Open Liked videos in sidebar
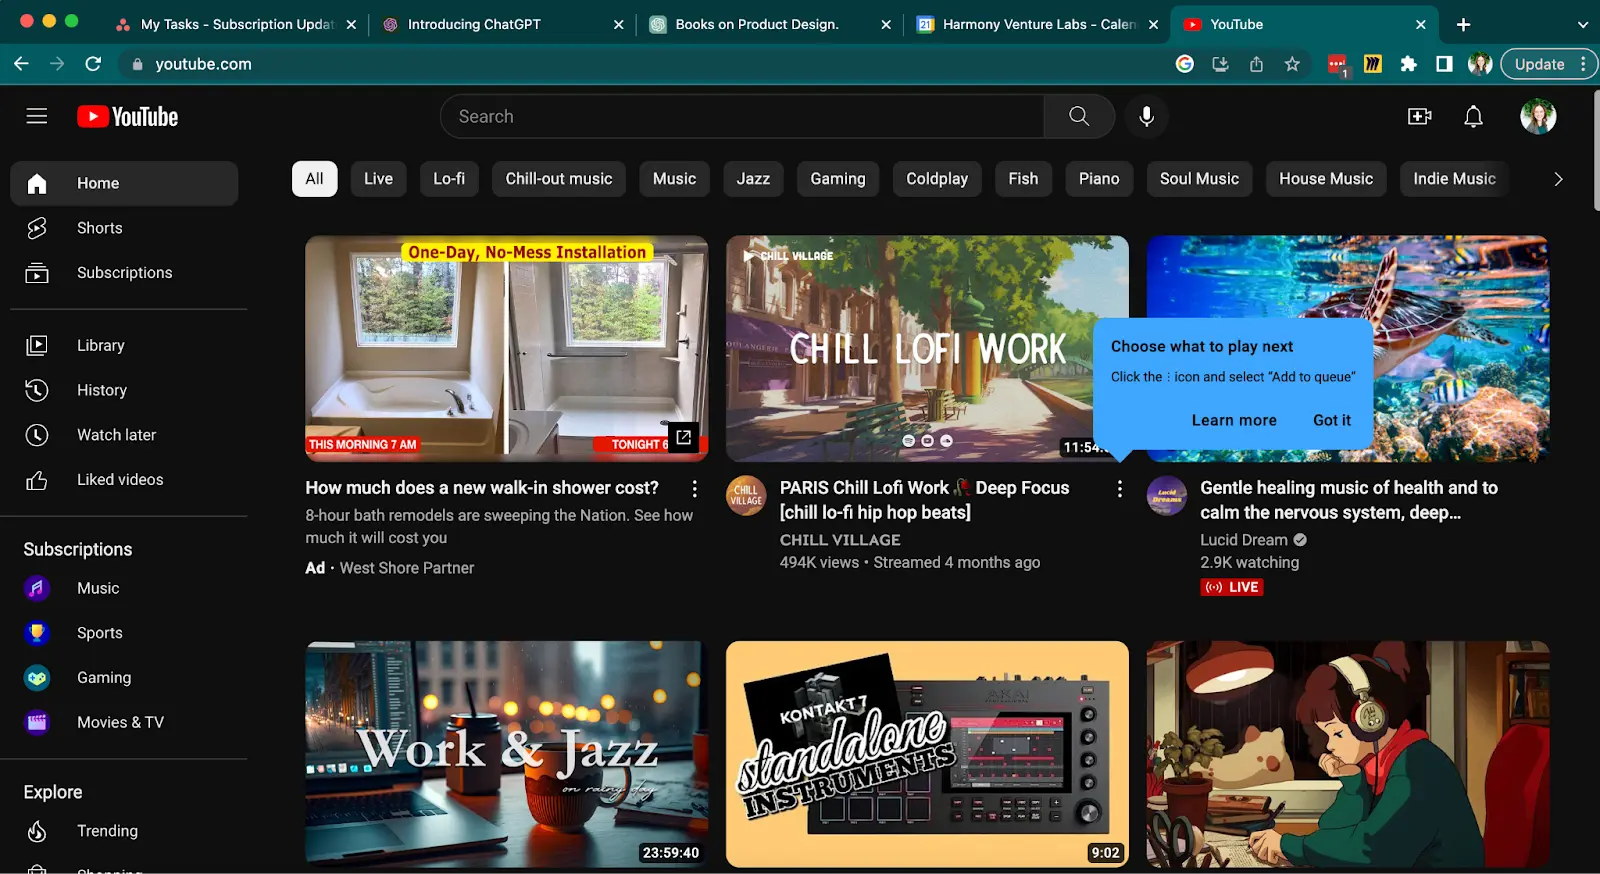Screen dimensions: 1600x874 124,480
